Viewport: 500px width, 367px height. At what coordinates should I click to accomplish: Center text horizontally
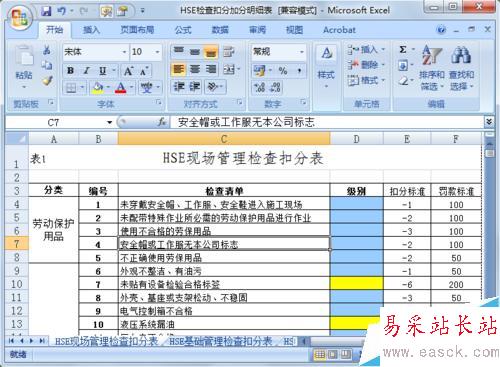pyautogui.click(x=195, y=69)
